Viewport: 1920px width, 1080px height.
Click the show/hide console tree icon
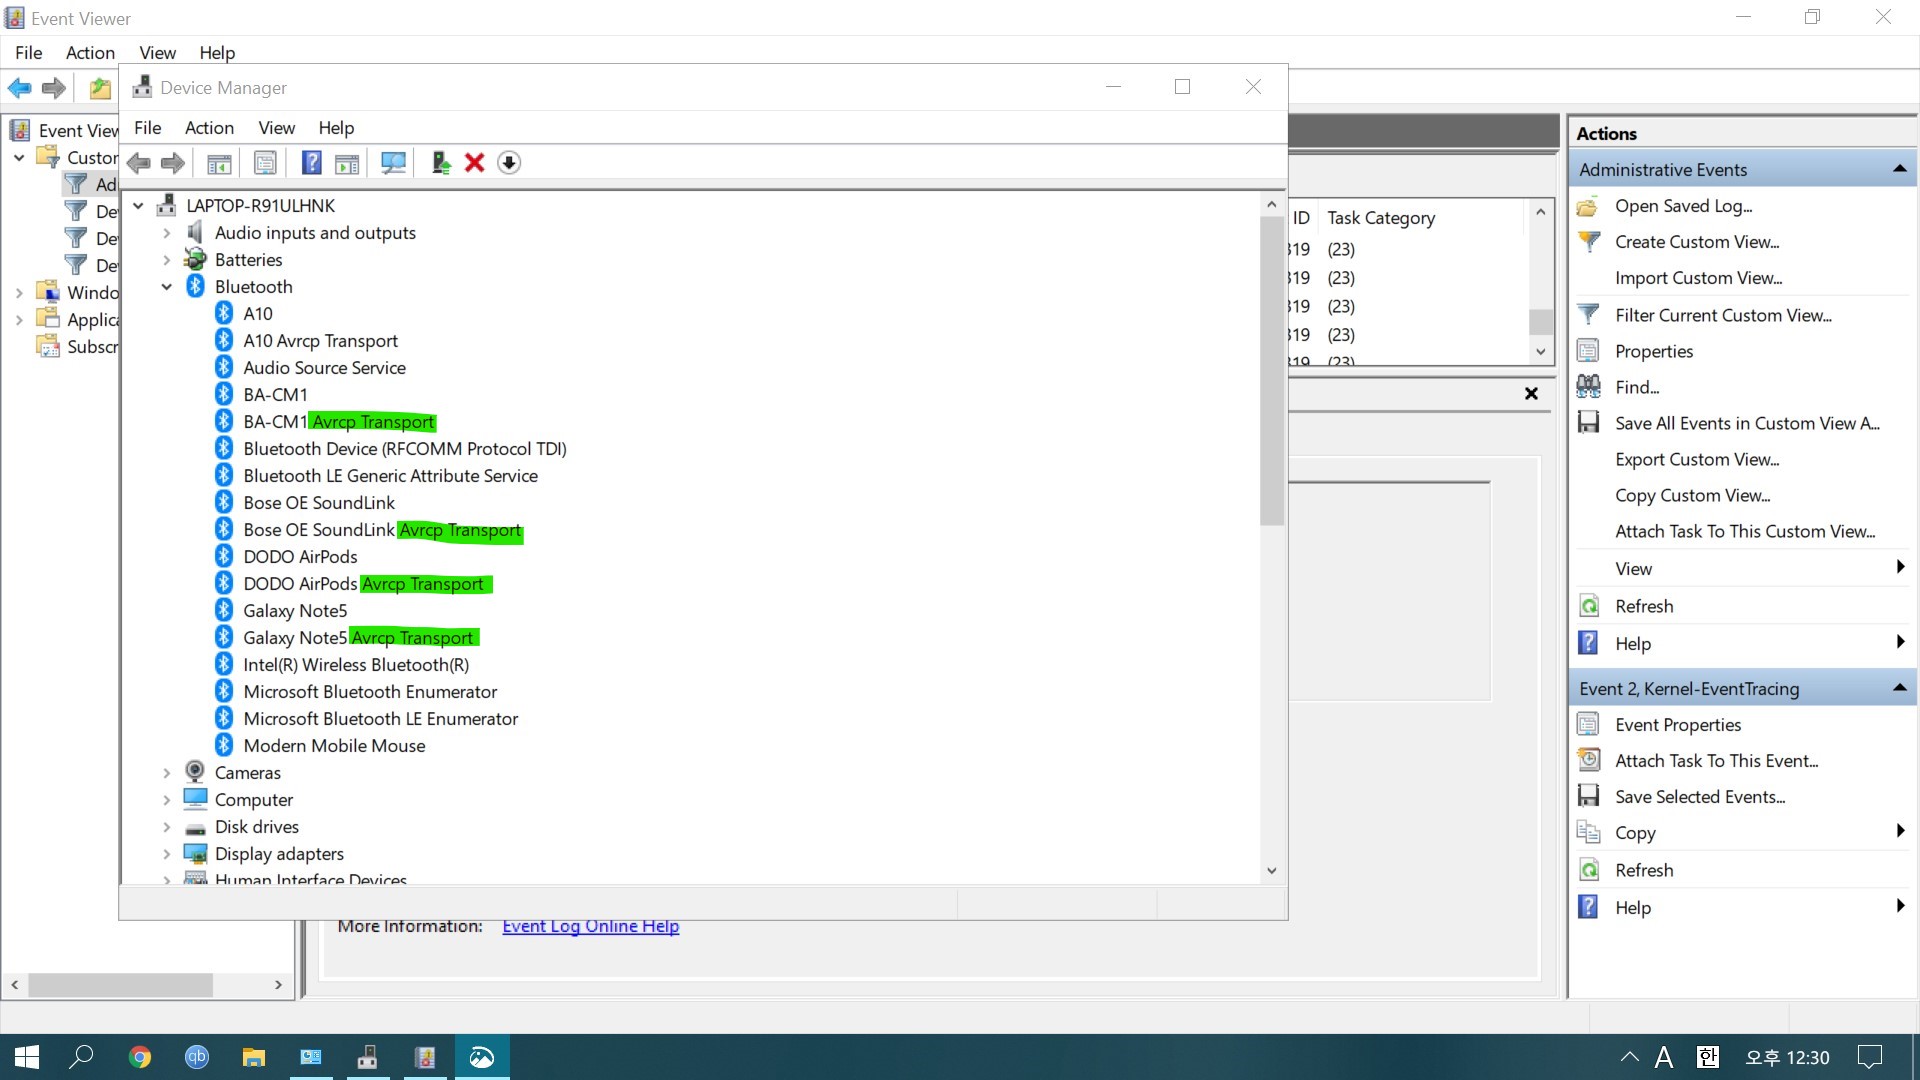click(x=219, y=163)
